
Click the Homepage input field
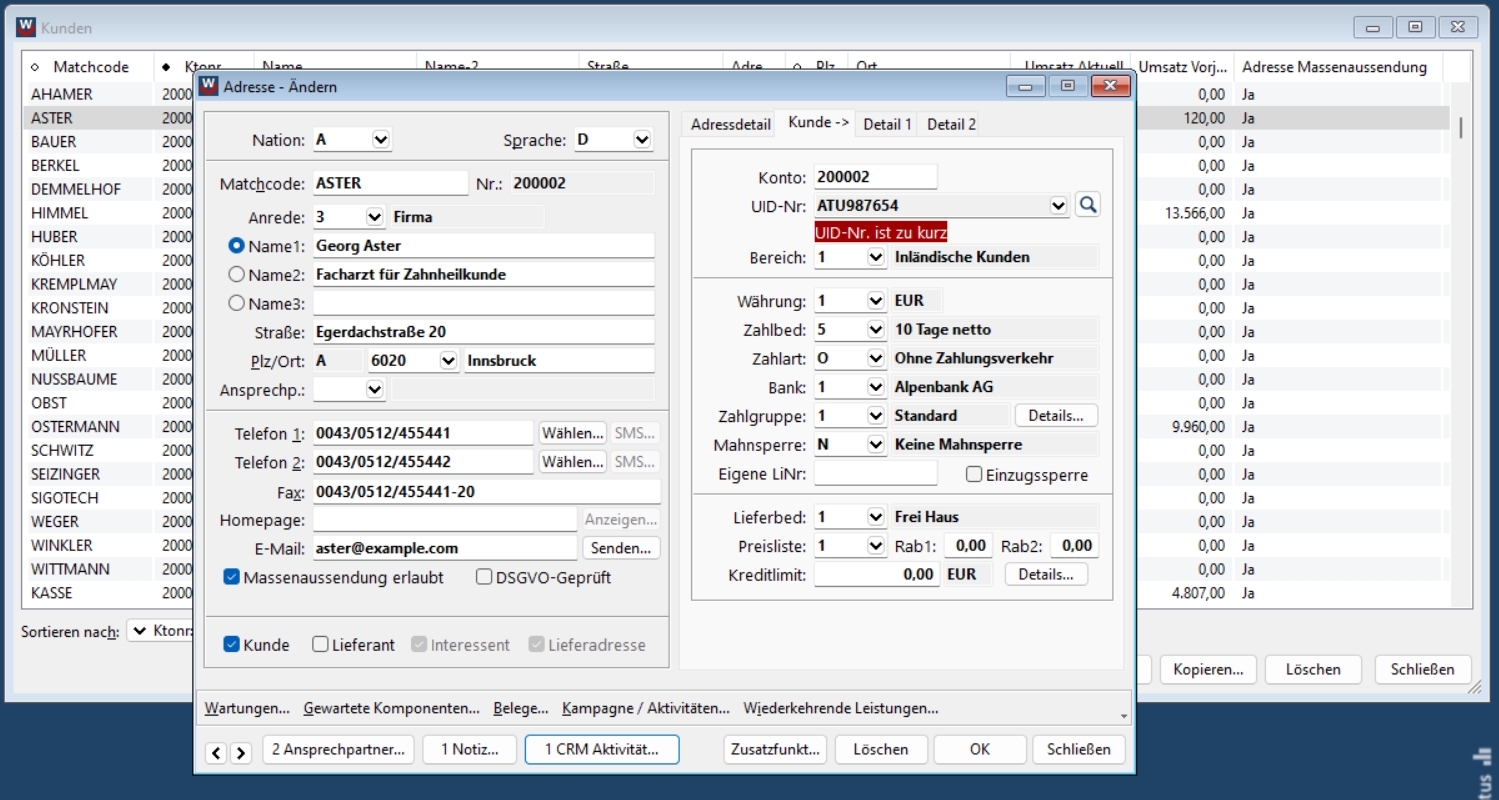click(x=445, y=520)
